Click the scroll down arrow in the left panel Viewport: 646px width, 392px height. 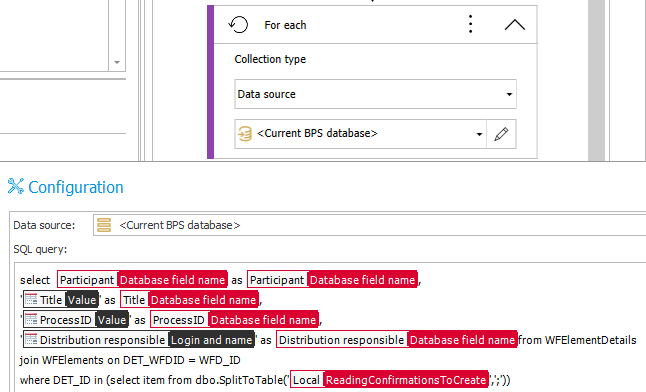117,62
